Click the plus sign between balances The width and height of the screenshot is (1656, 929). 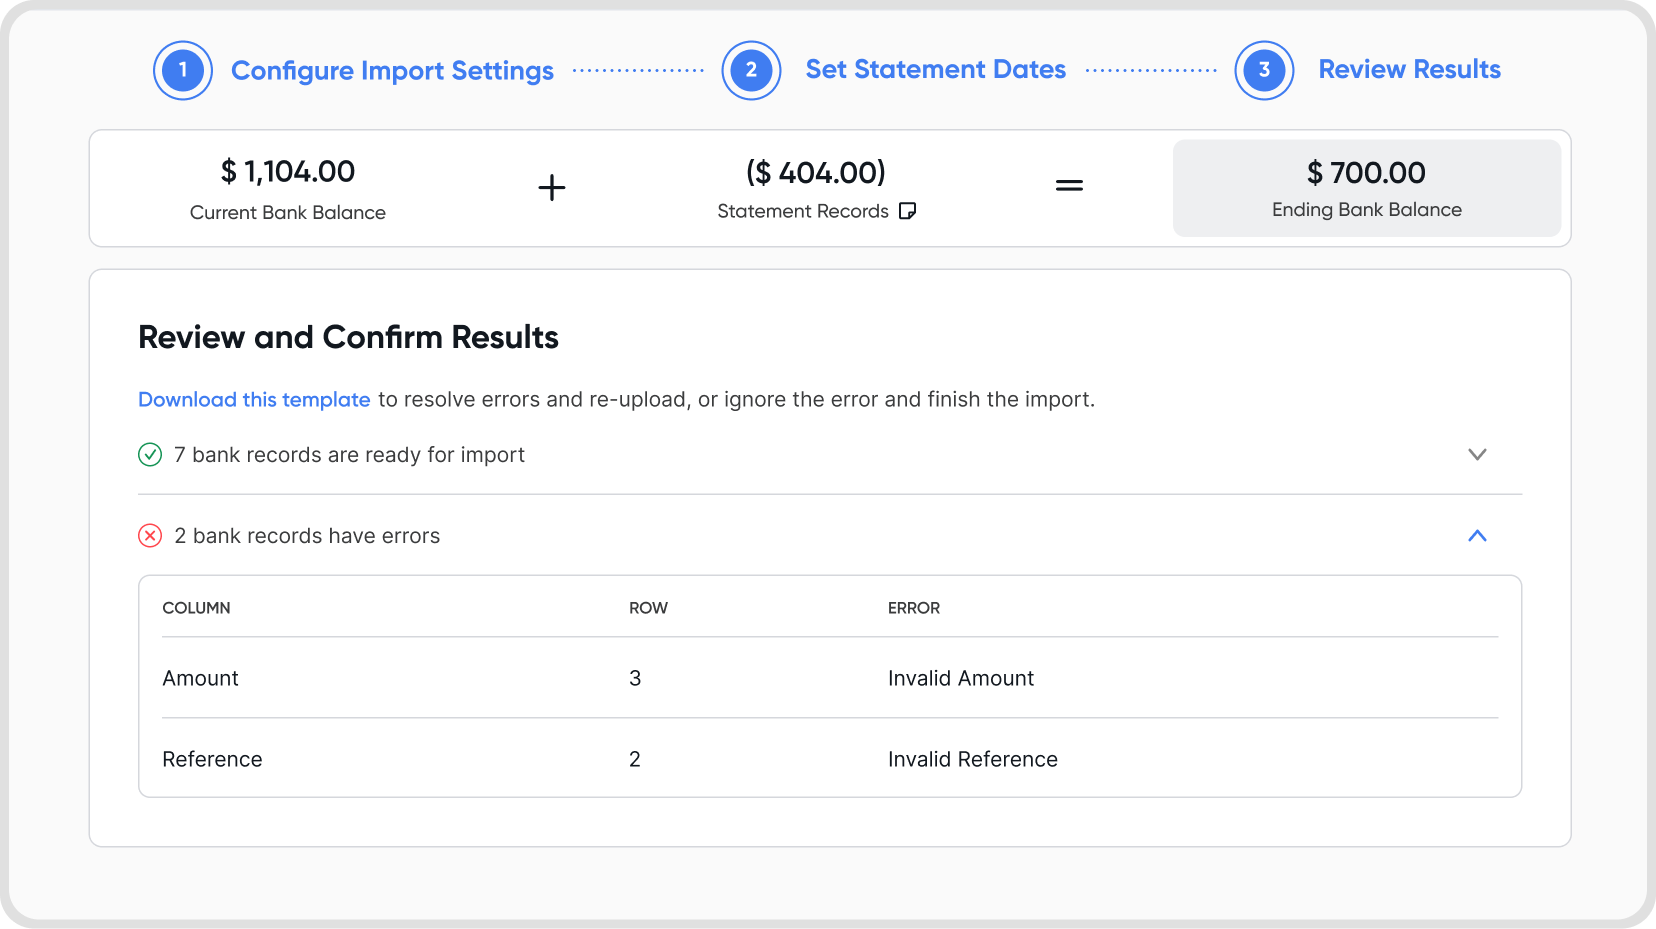click(552, 187)
